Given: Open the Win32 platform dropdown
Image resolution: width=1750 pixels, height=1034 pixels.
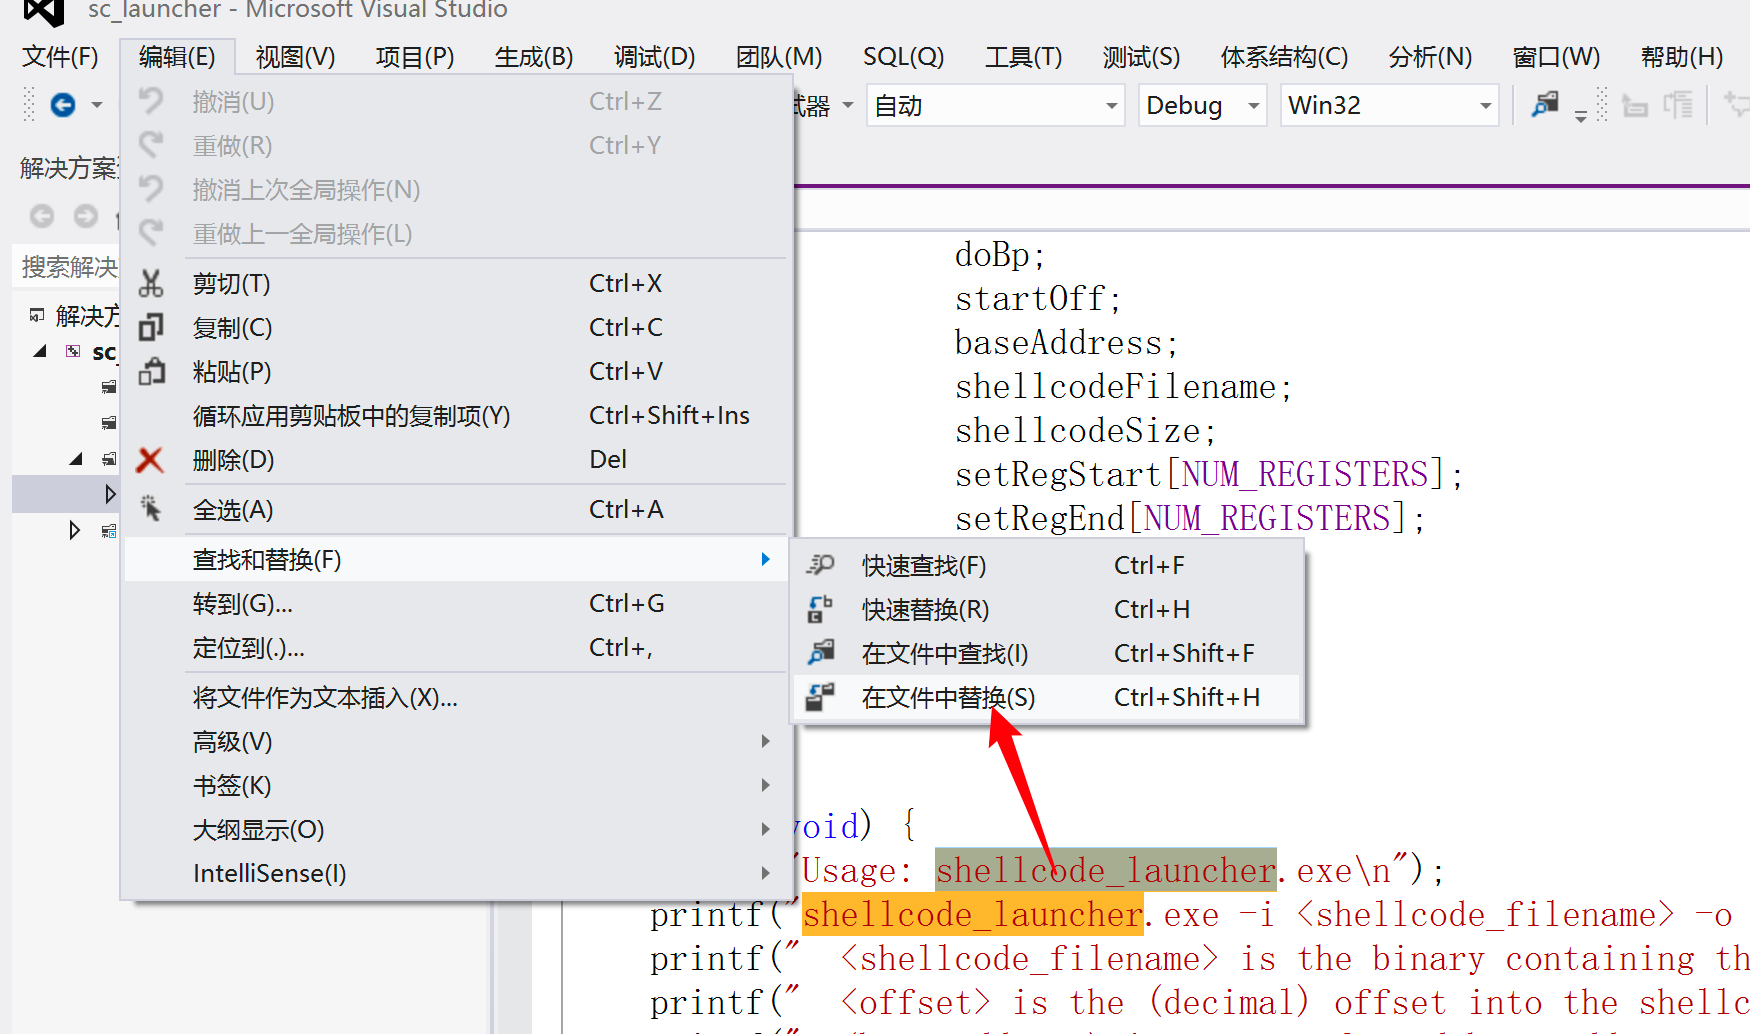Looking at the screenshot, I should [1390, 105].
